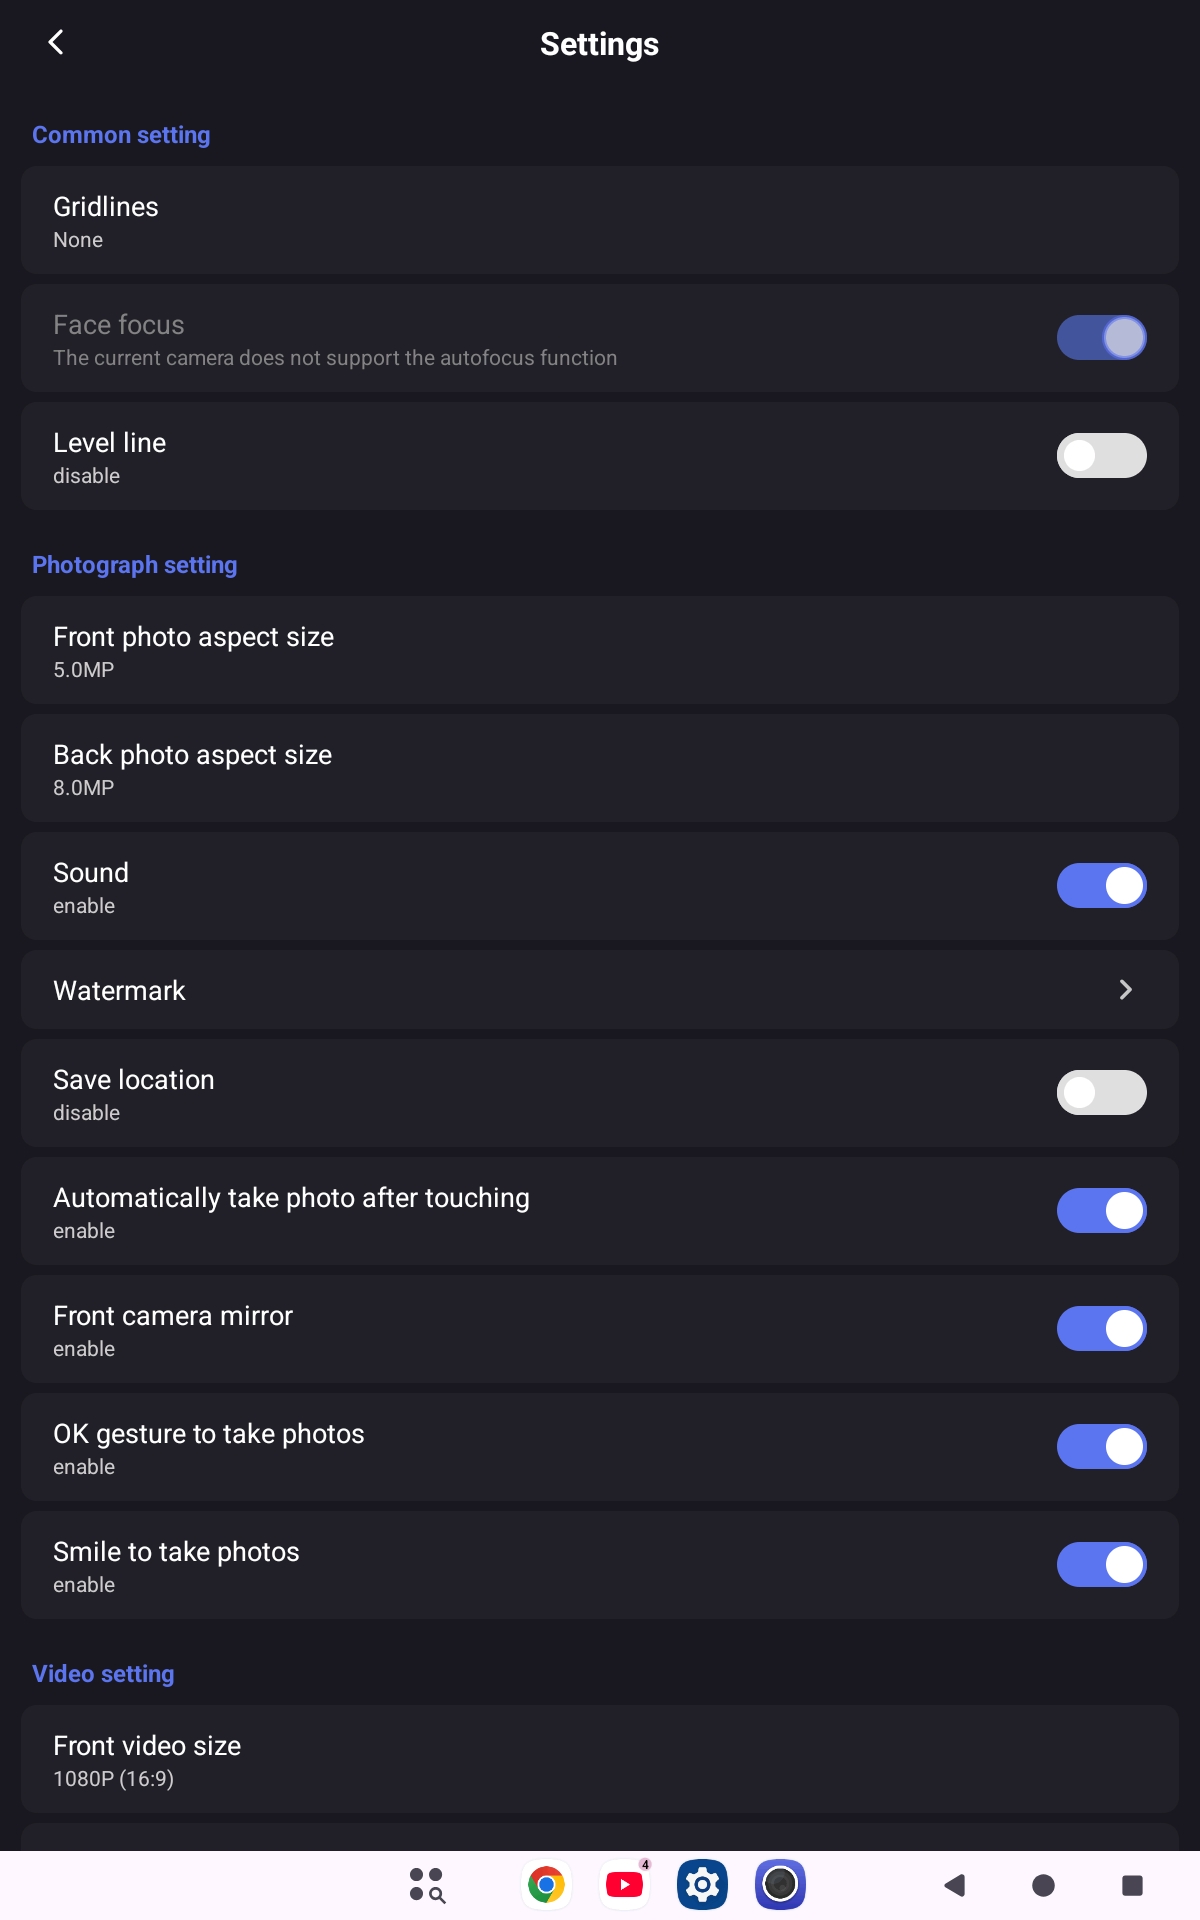Screen dimensions: 1200x1920
Task: Disable Smile to take photos
Action: tap(1101, 1565)
